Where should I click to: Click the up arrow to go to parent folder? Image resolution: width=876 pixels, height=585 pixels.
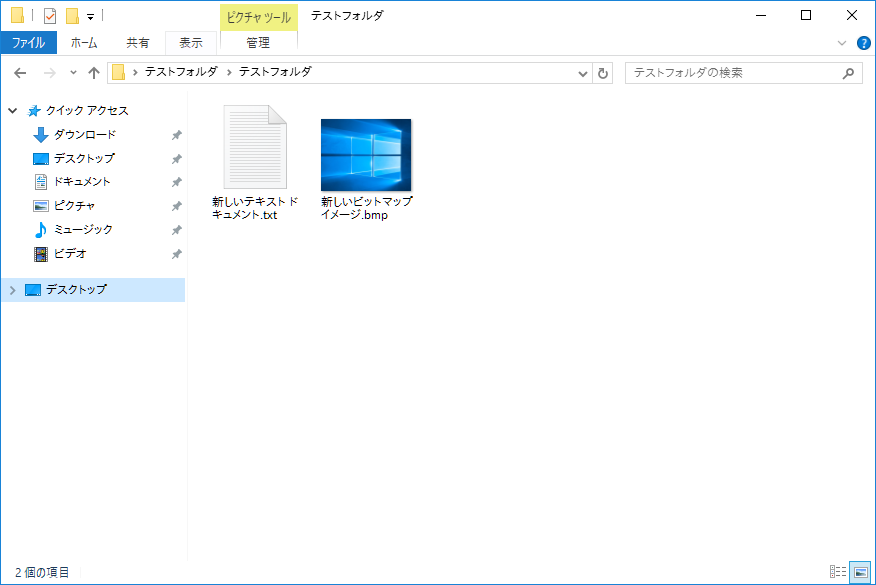coord(94,72)
